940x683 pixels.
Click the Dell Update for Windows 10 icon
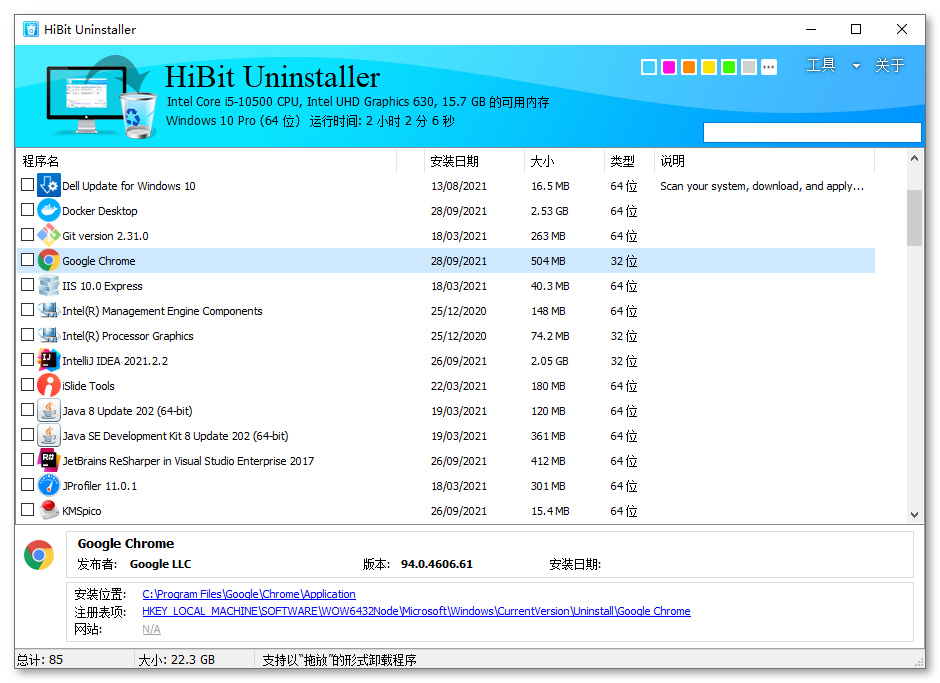[x=49, y=185]
